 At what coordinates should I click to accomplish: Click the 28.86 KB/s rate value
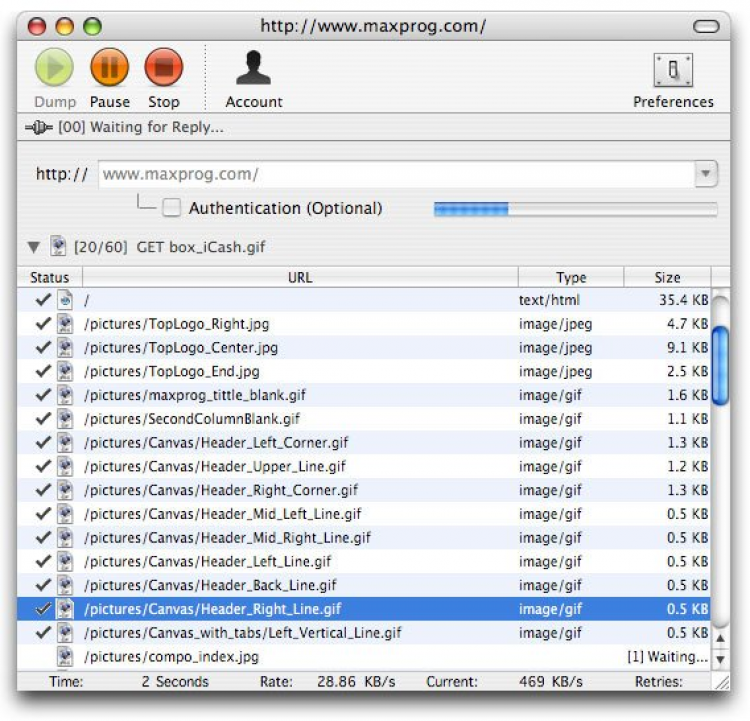click(x=356, y=681)
